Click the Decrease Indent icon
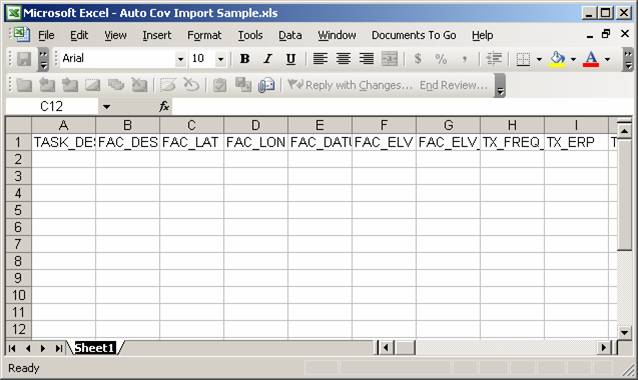Image resolution: width=638 pixels, height=380 pixels. (x=494, y=59)
